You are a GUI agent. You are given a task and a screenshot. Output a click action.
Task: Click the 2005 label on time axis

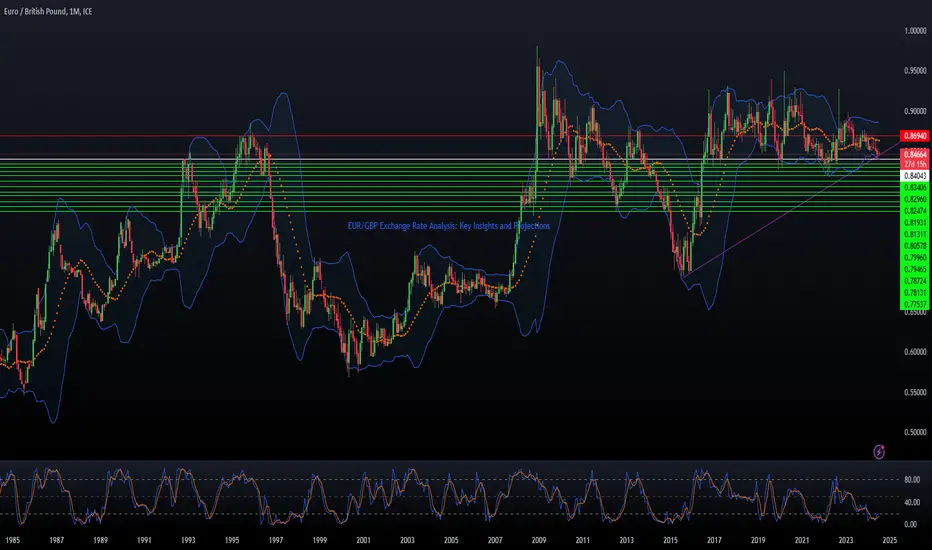(x=451, y=540)
